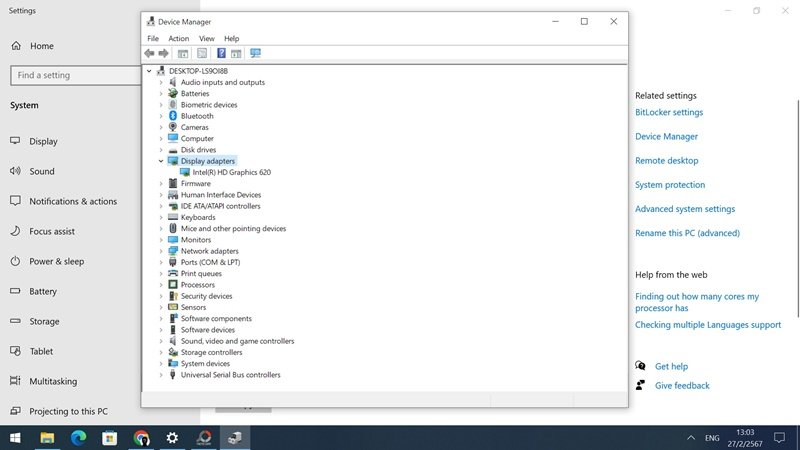Image resolution: width=800 pixels, height=450 pixels.
Task: Expand the Network adapters category
Action: click(x=161, y=251)
